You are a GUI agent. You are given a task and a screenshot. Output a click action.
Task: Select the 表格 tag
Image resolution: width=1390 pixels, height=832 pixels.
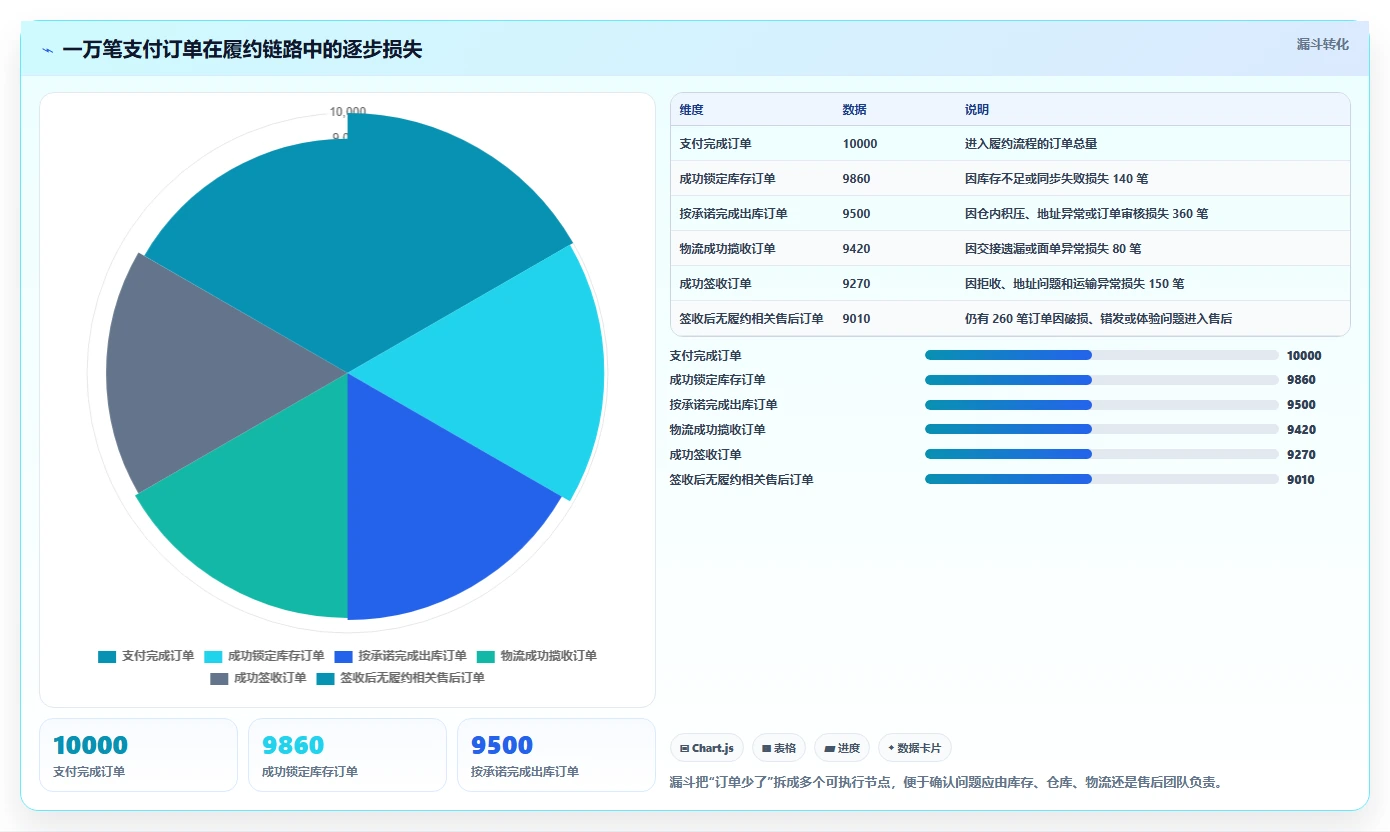779,748
